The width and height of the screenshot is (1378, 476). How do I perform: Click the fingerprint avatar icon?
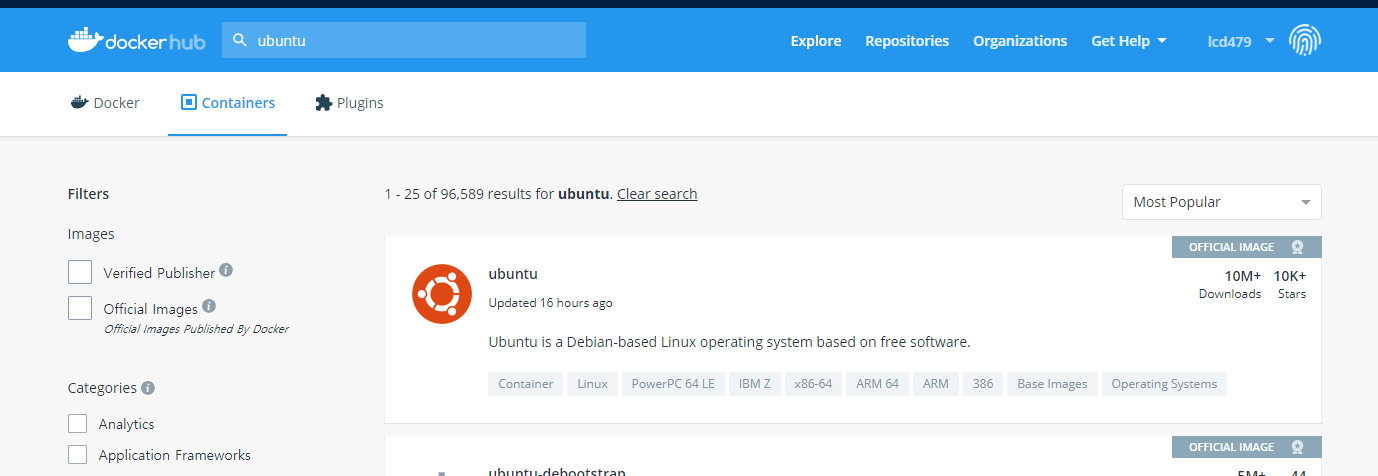(1304, 40)
